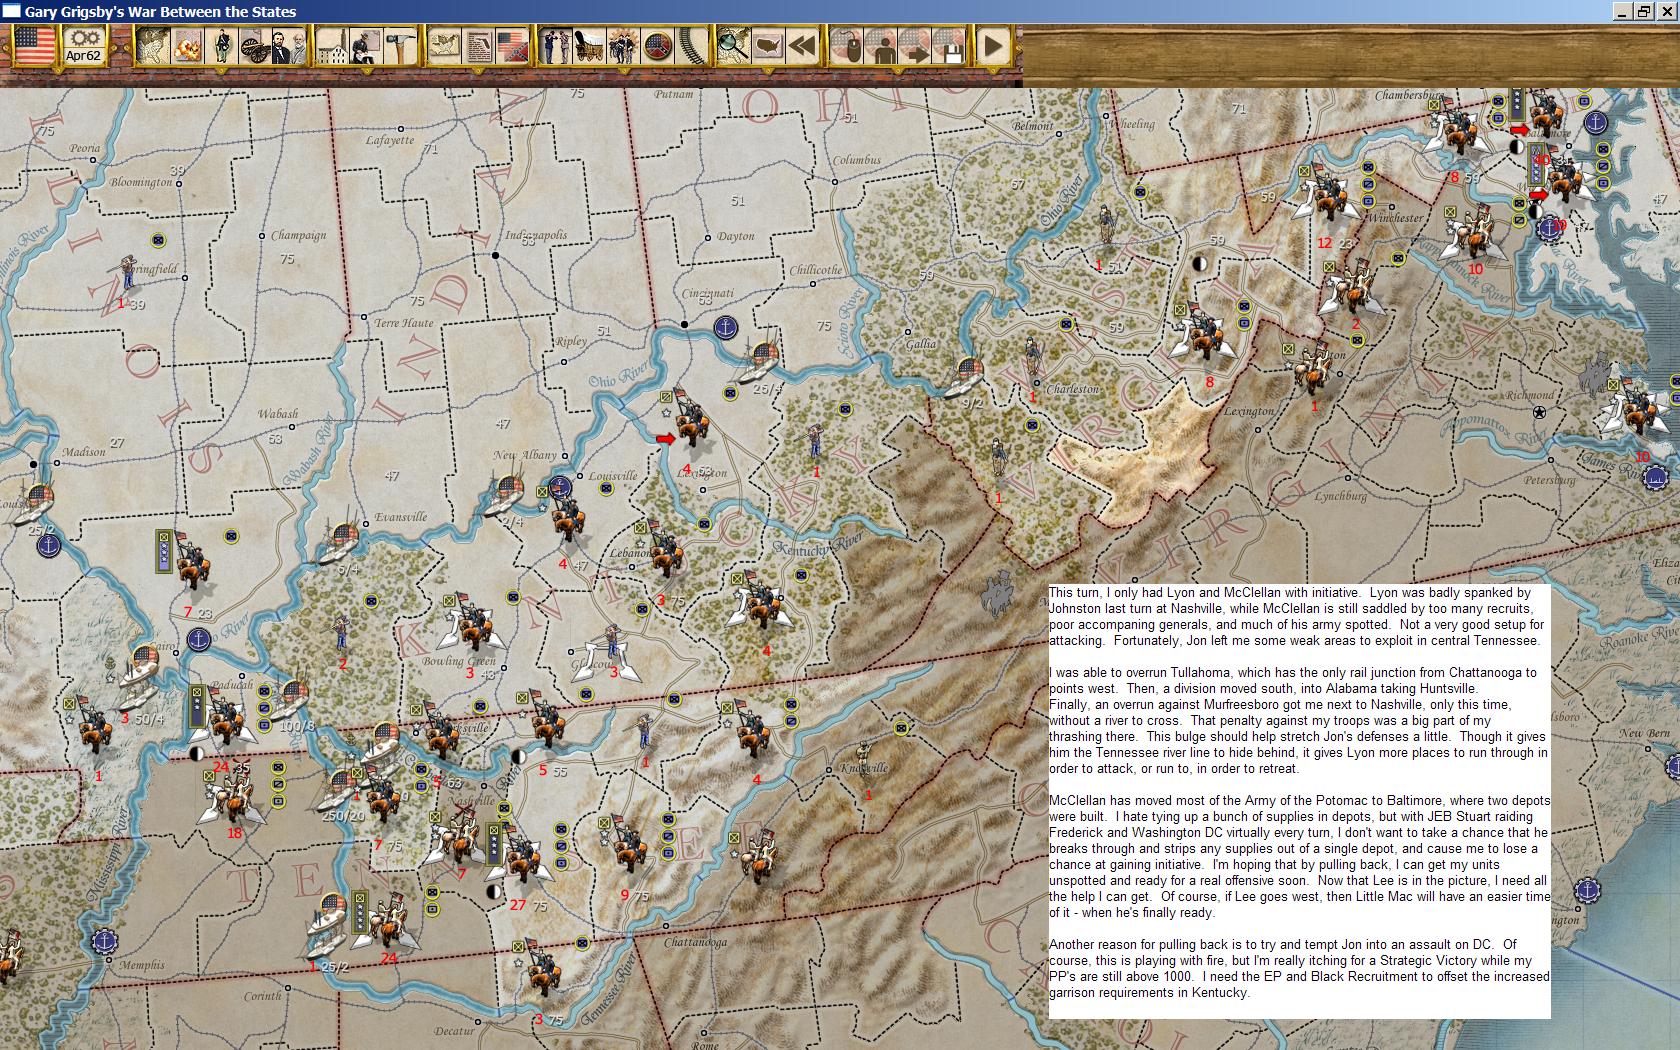Open the factory production icon
This screenshot has width=1680, height=1050.
(331, 46)
